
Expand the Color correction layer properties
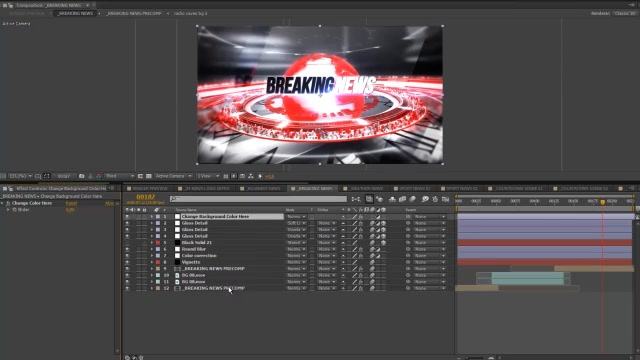pos(152,256)
